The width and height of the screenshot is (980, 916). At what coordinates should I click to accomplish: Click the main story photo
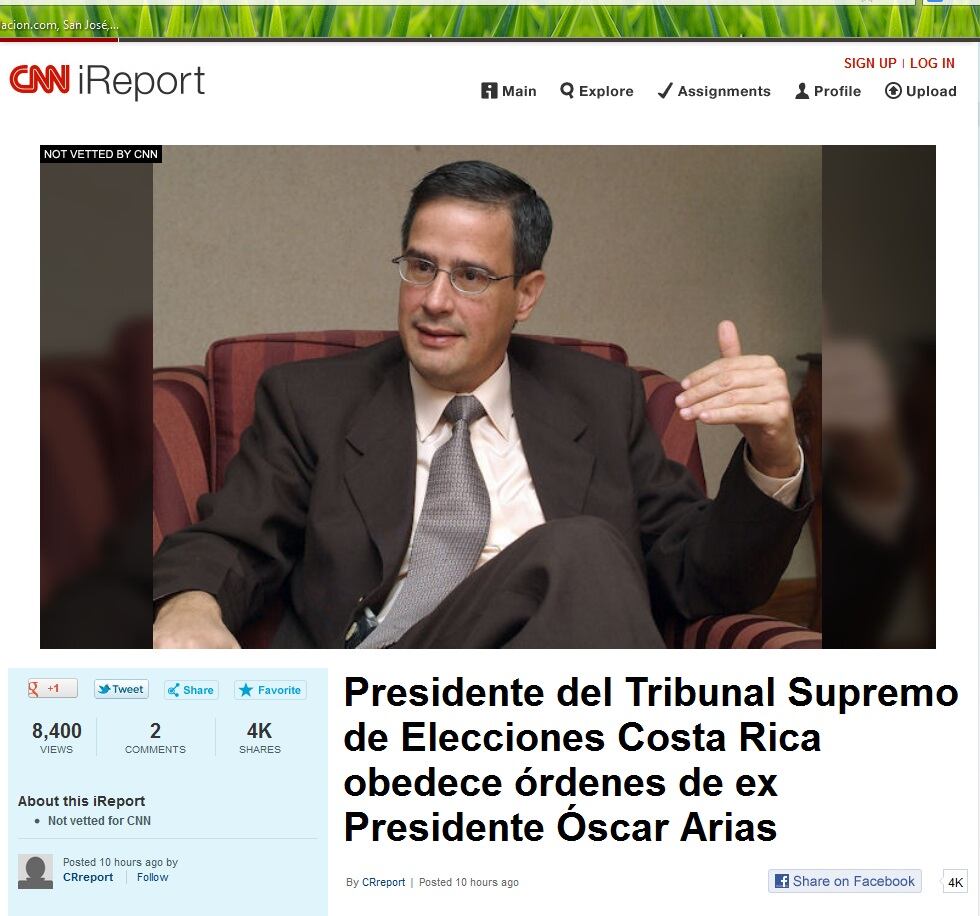tap(488, 397)
